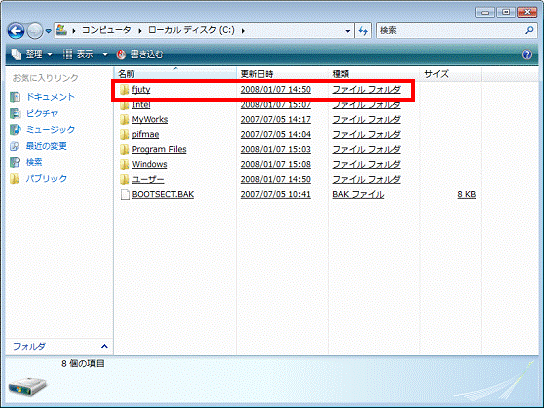
Task: Refresh the folder view
Action: (363, 31)
